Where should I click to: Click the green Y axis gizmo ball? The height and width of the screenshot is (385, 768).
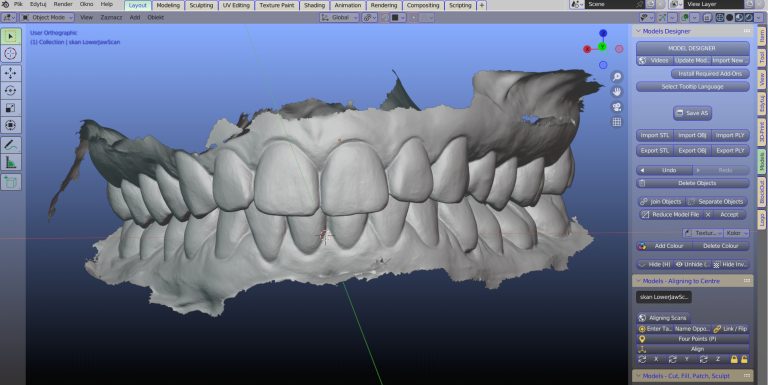pyautogui.click(x=602, y=47)
